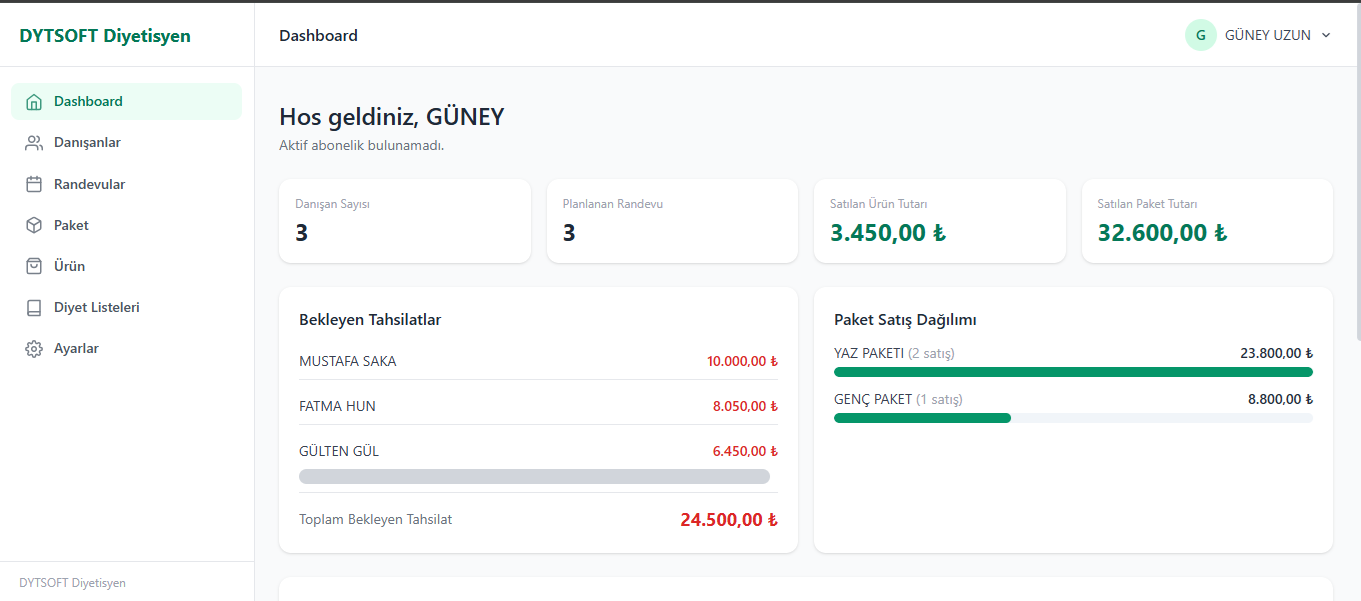
Task: Click the Toplam Bekleyen Tahsilat label
Action: (x=376, y=519)
